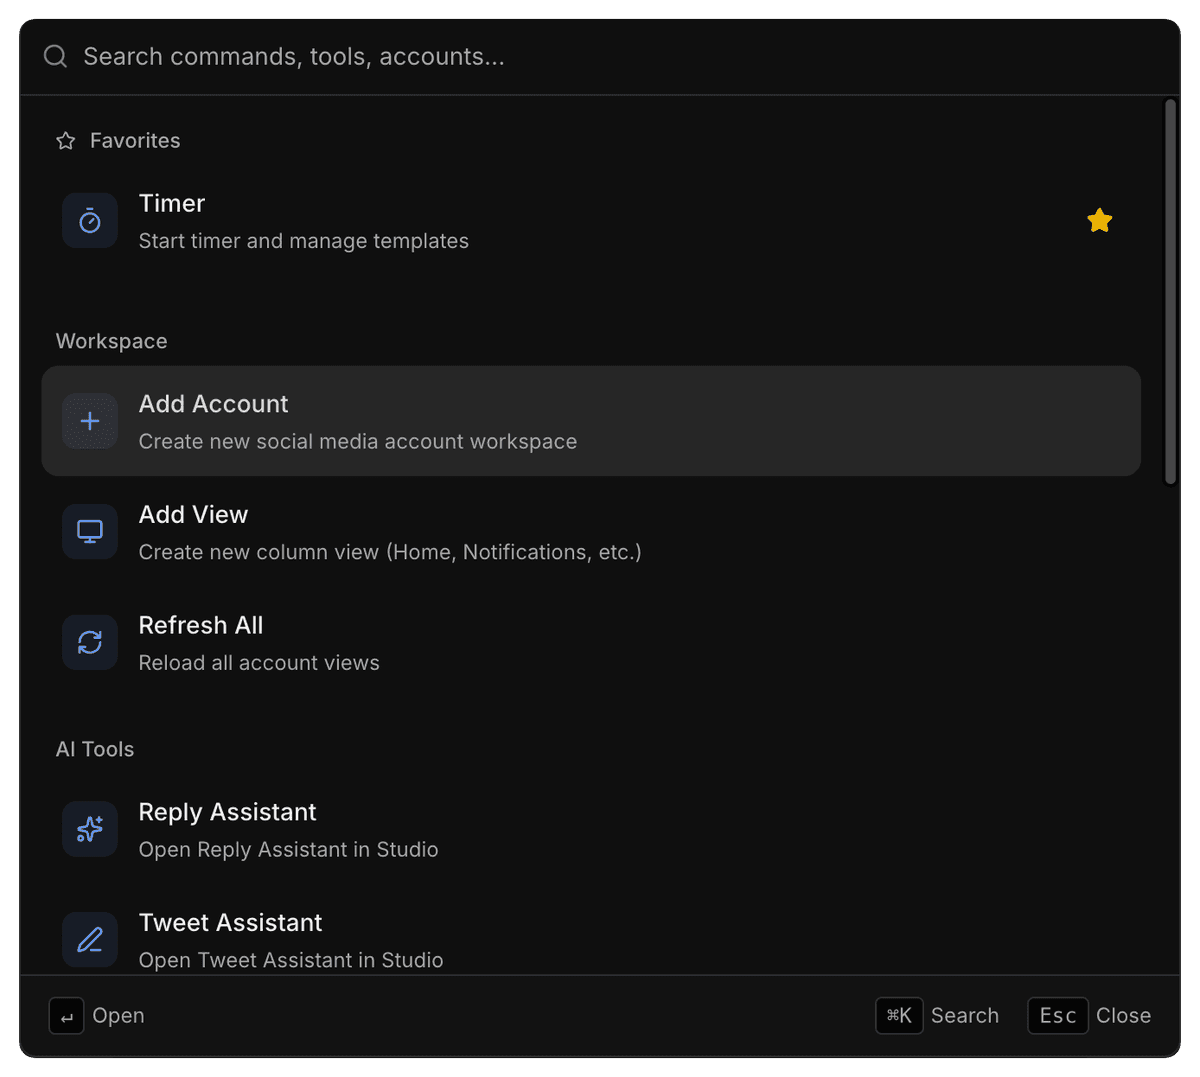
Task: Open Reply Assistant in Studio
Action: (590, 829)
